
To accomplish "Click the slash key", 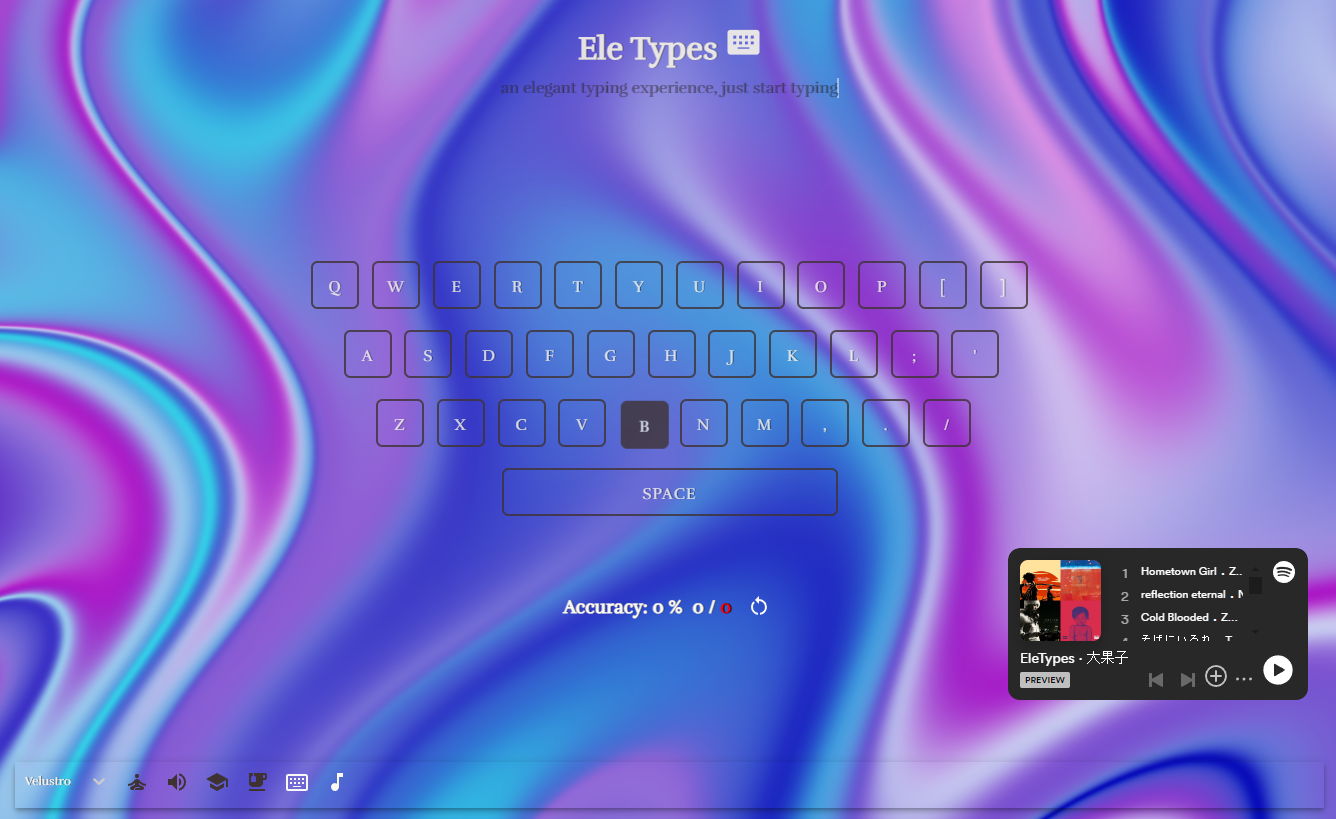I will coord(946,423).
